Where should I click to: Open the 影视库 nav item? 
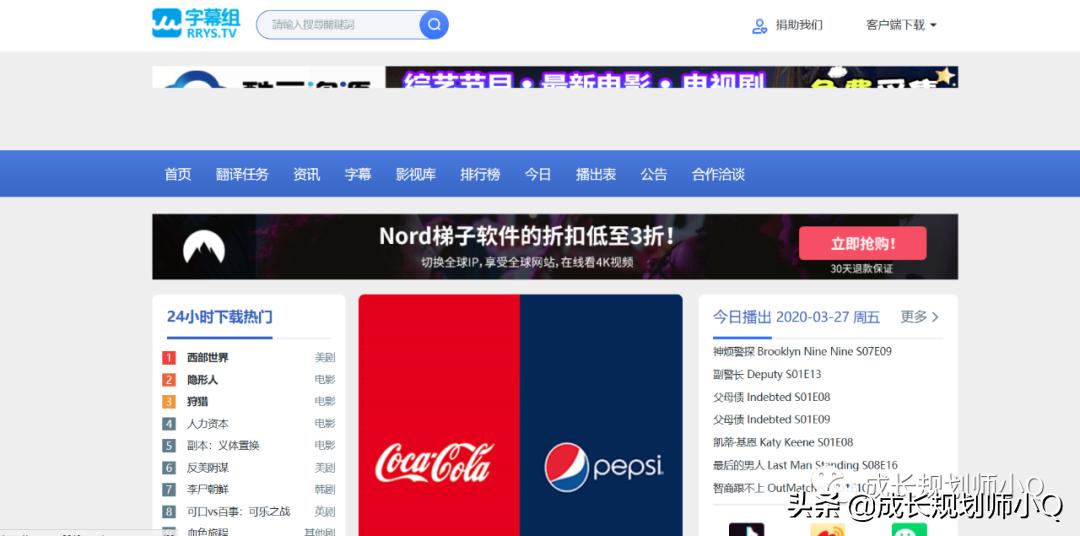click(x=416, y=174)
